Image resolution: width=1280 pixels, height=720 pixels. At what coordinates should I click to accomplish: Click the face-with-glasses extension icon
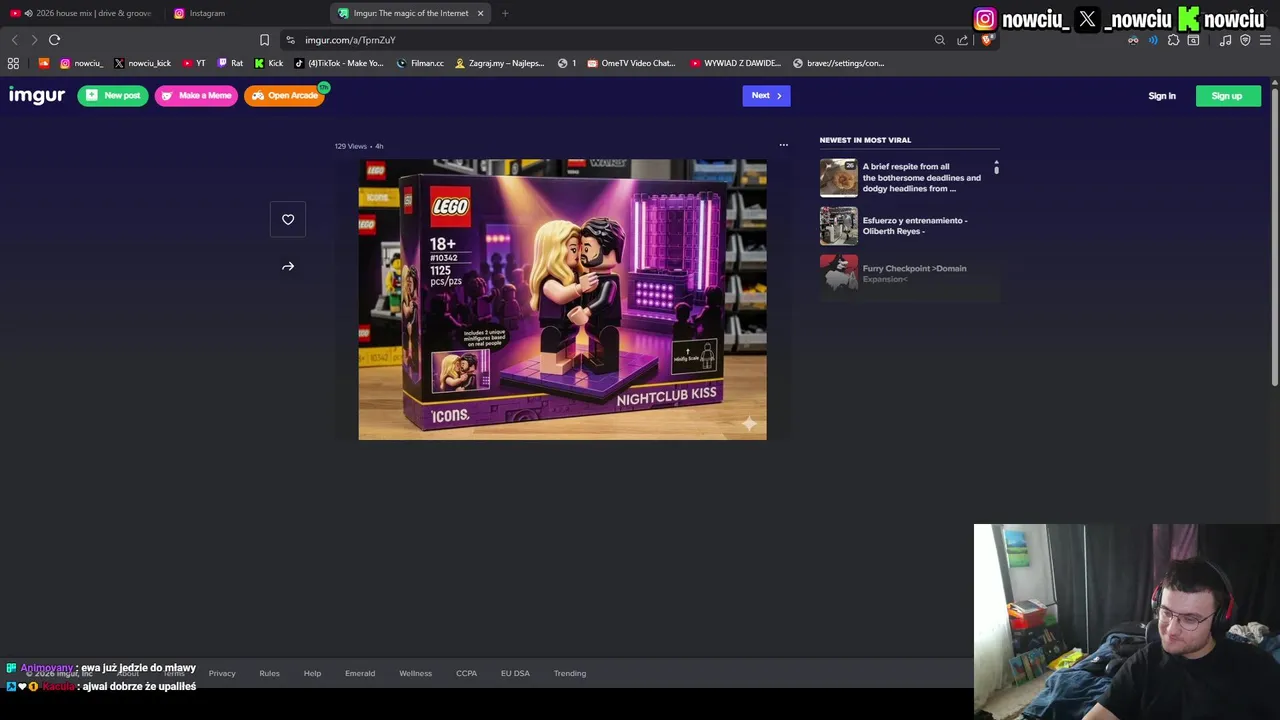point(1133,40)
